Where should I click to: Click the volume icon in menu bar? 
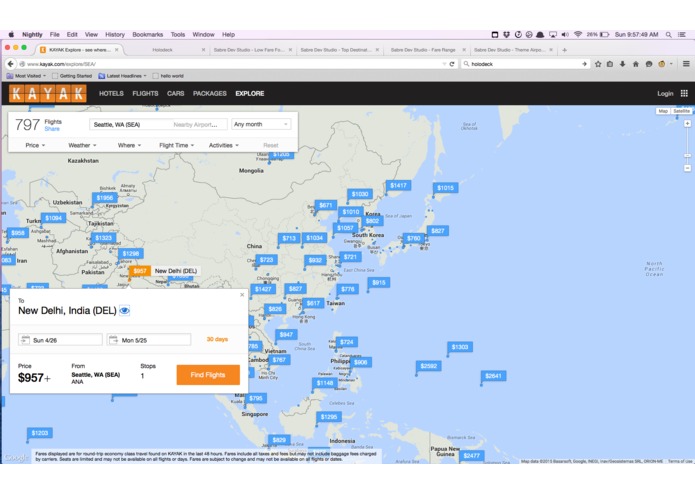pyautogui.click(x=565, y=35)
